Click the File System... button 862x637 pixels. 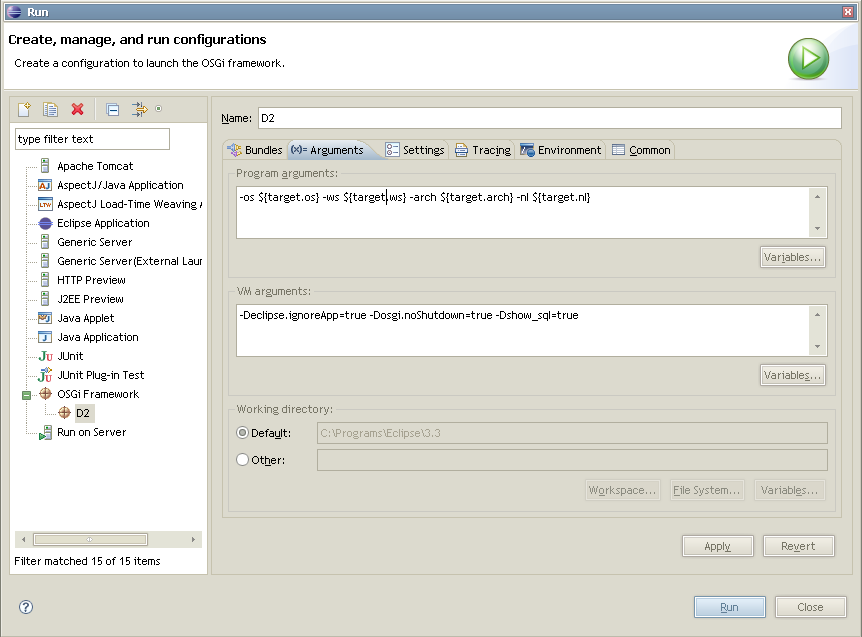(x=707, y=490)
